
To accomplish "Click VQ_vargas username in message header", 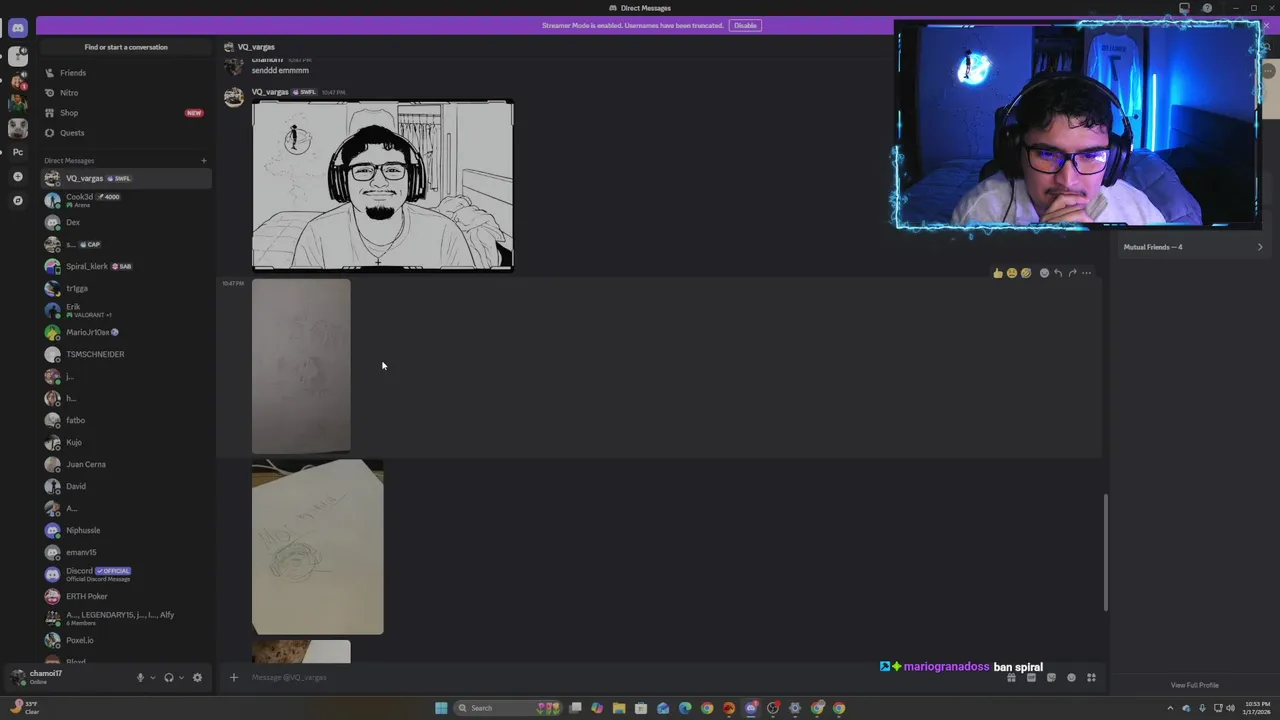I will tap(270, 92).
